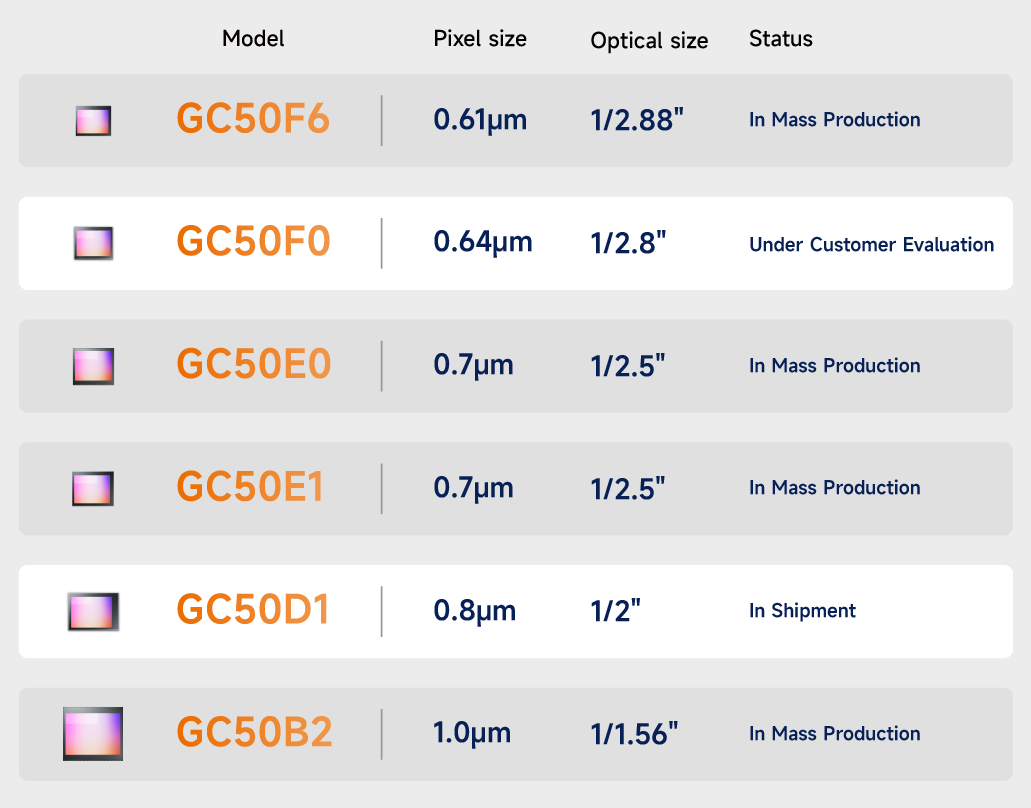Select the GC50E0 sensor chip image
This screenshot has width=1031, height=808.
[x=93, y=366]
